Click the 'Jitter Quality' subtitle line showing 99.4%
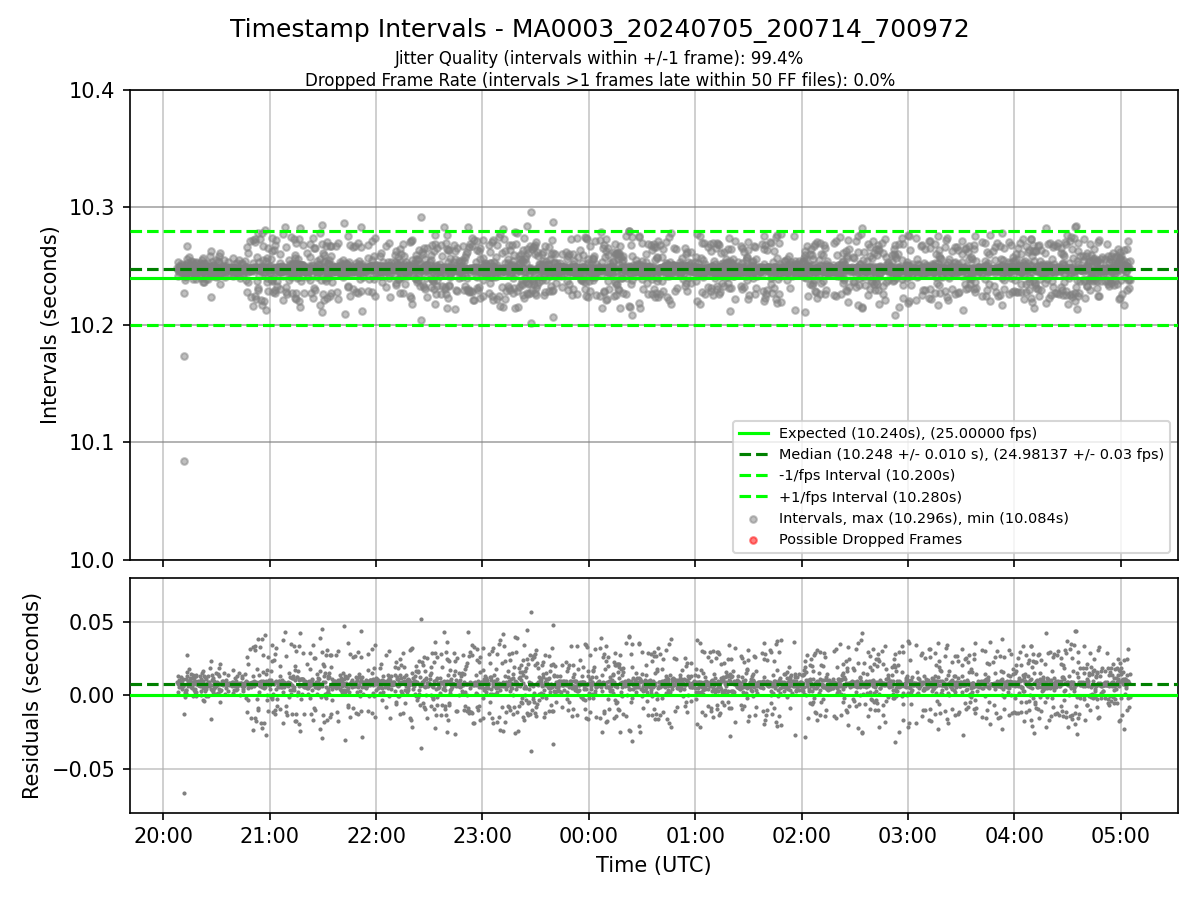Viewport: 1200px width, 900px height. click(599, 59)
